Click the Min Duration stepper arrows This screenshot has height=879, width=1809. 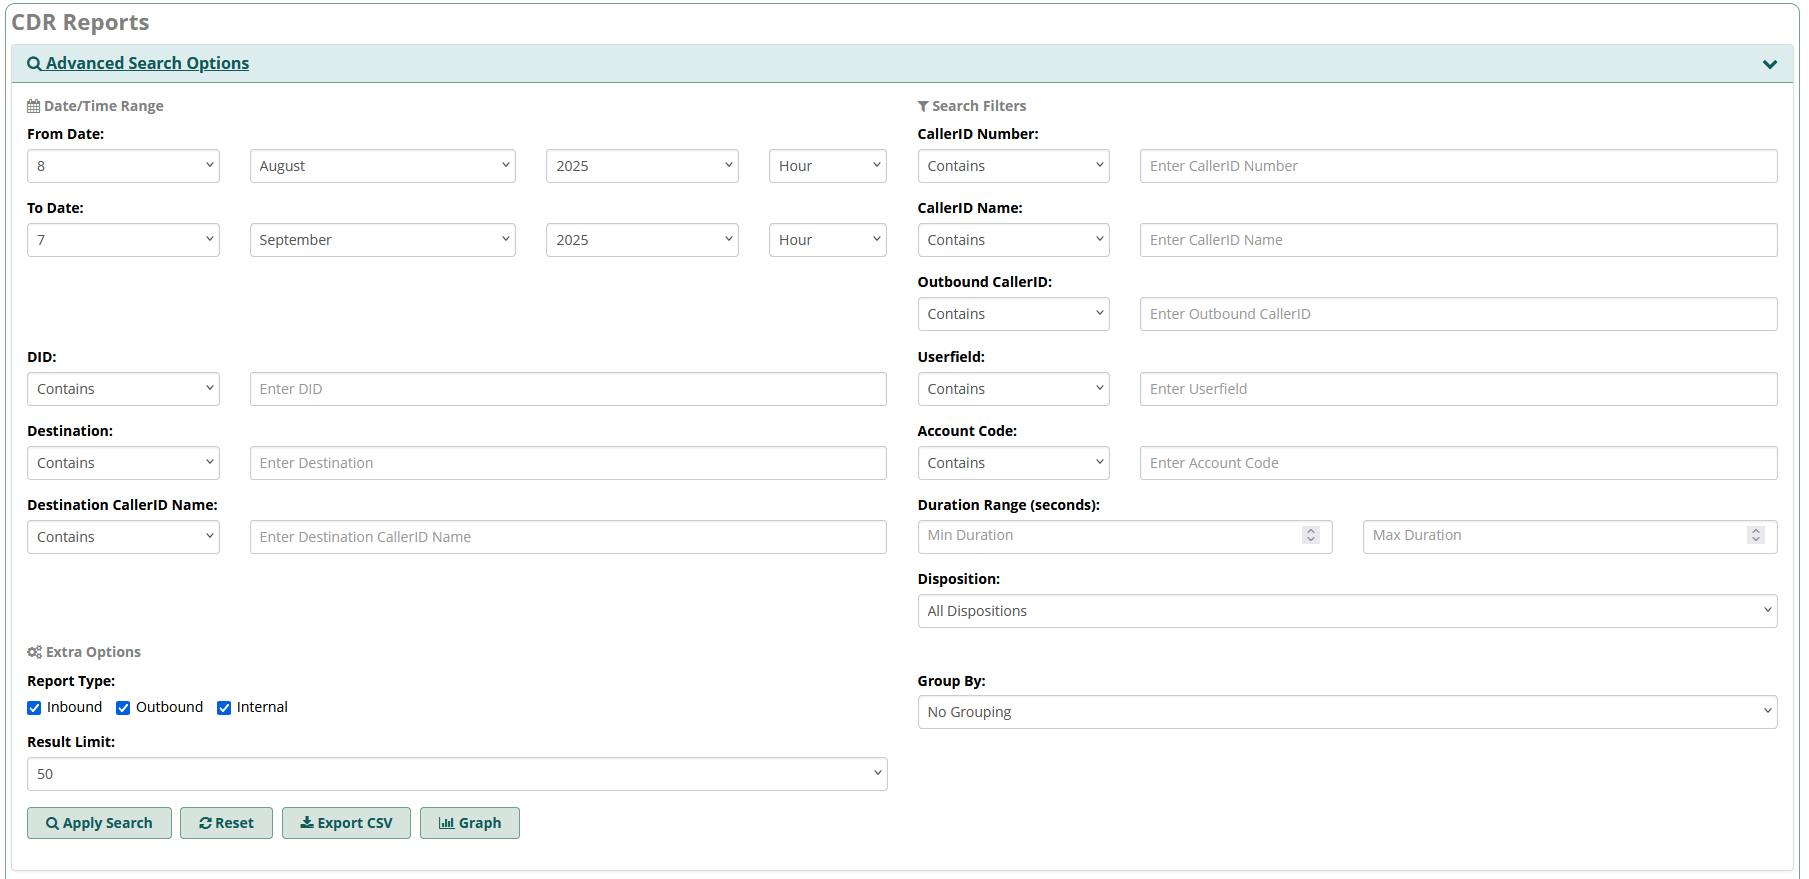pyautogui.click(x=1310, y=536)
